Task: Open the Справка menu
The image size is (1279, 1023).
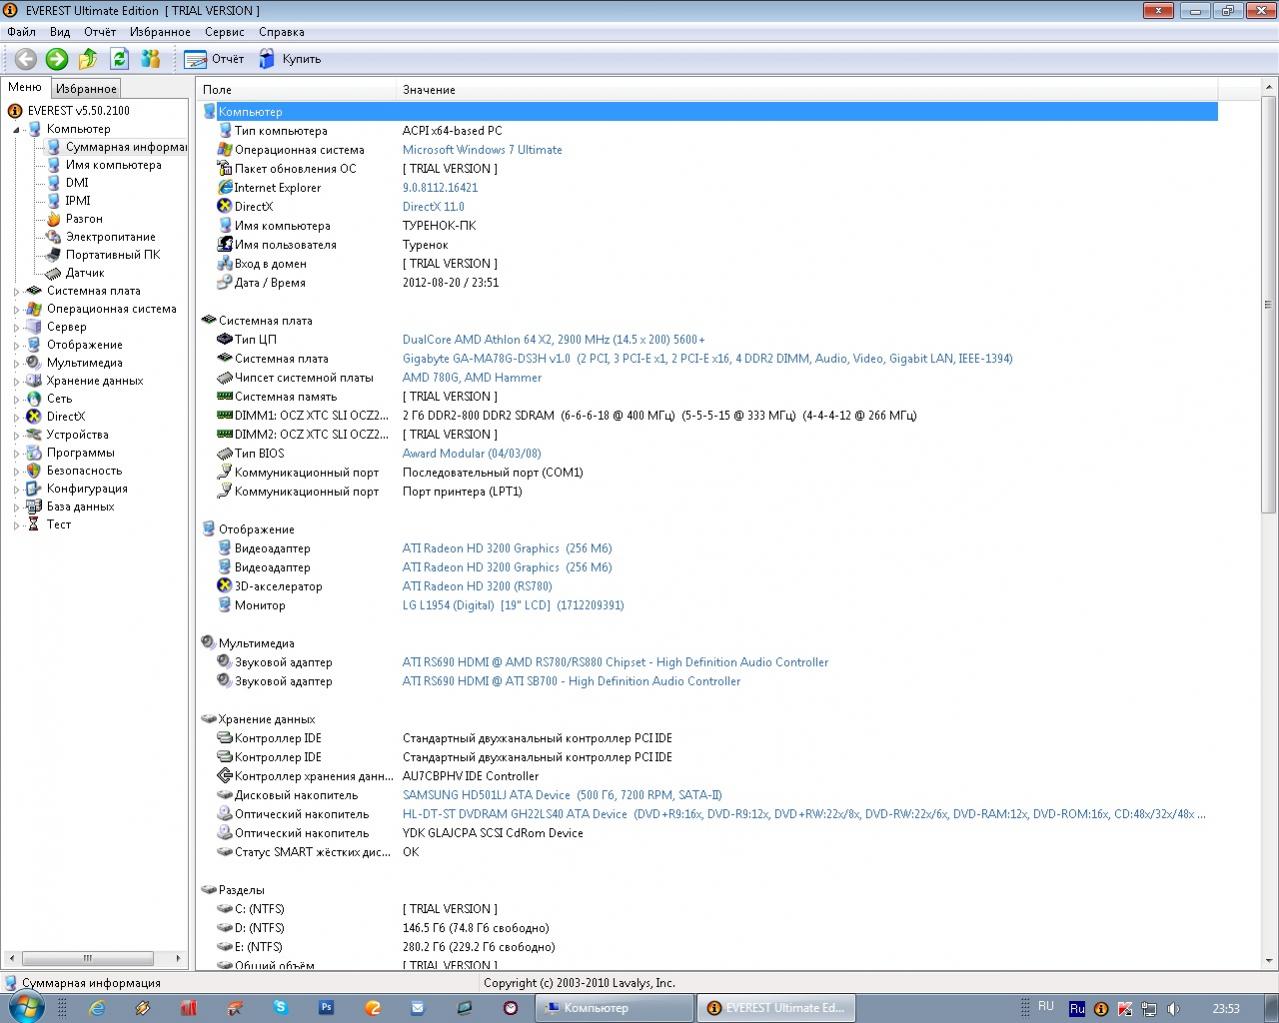Action: tap(282, 32)
